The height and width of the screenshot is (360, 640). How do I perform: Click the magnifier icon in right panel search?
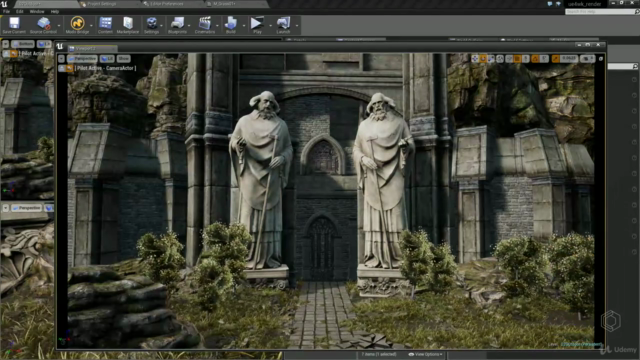tap(635, 66)
